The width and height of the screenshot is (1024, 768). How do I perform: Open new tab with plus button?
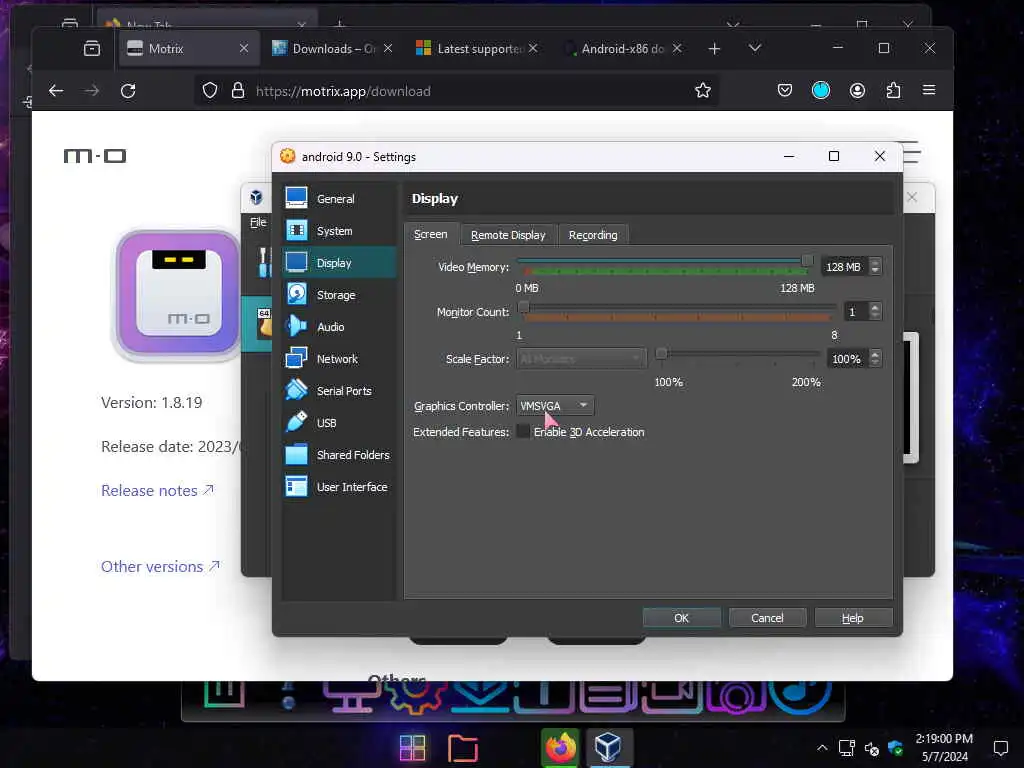coord(714,48)
